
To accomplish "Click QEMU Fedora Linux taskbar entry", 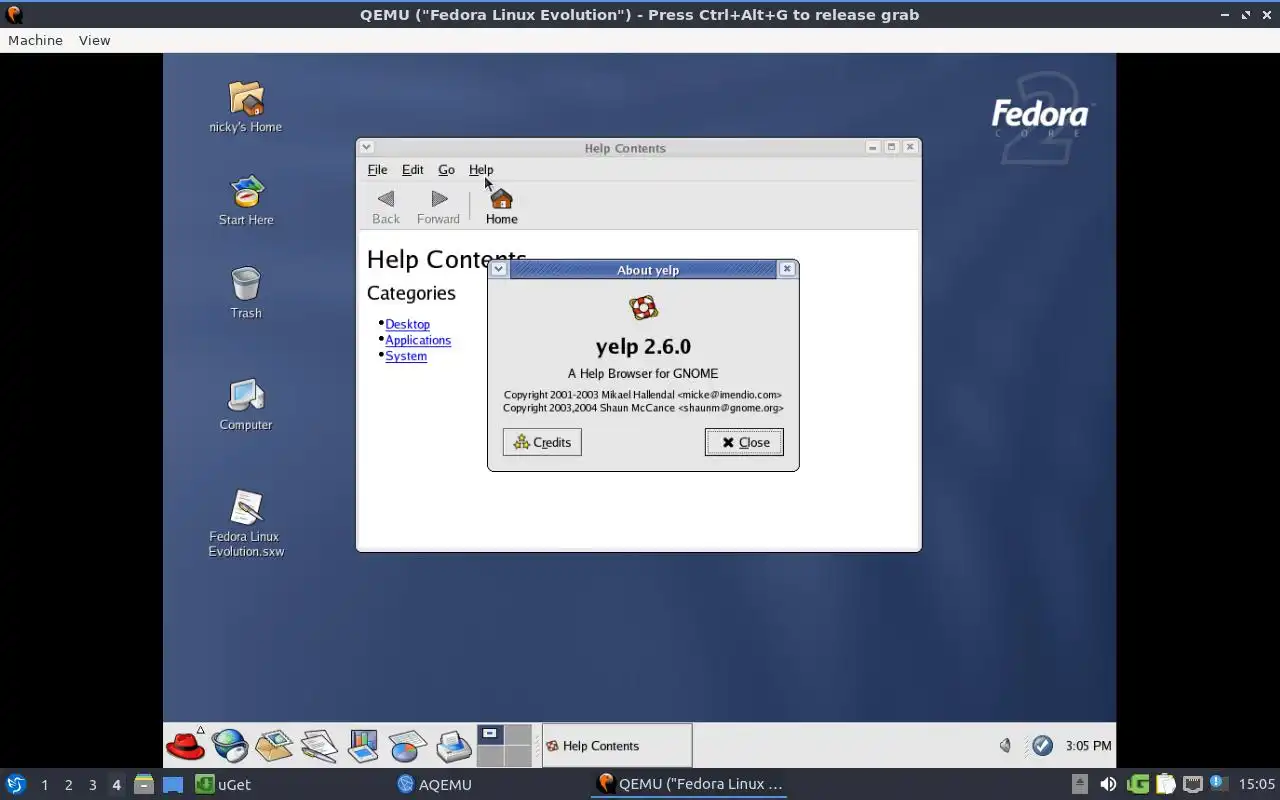I will pos(689,784).
